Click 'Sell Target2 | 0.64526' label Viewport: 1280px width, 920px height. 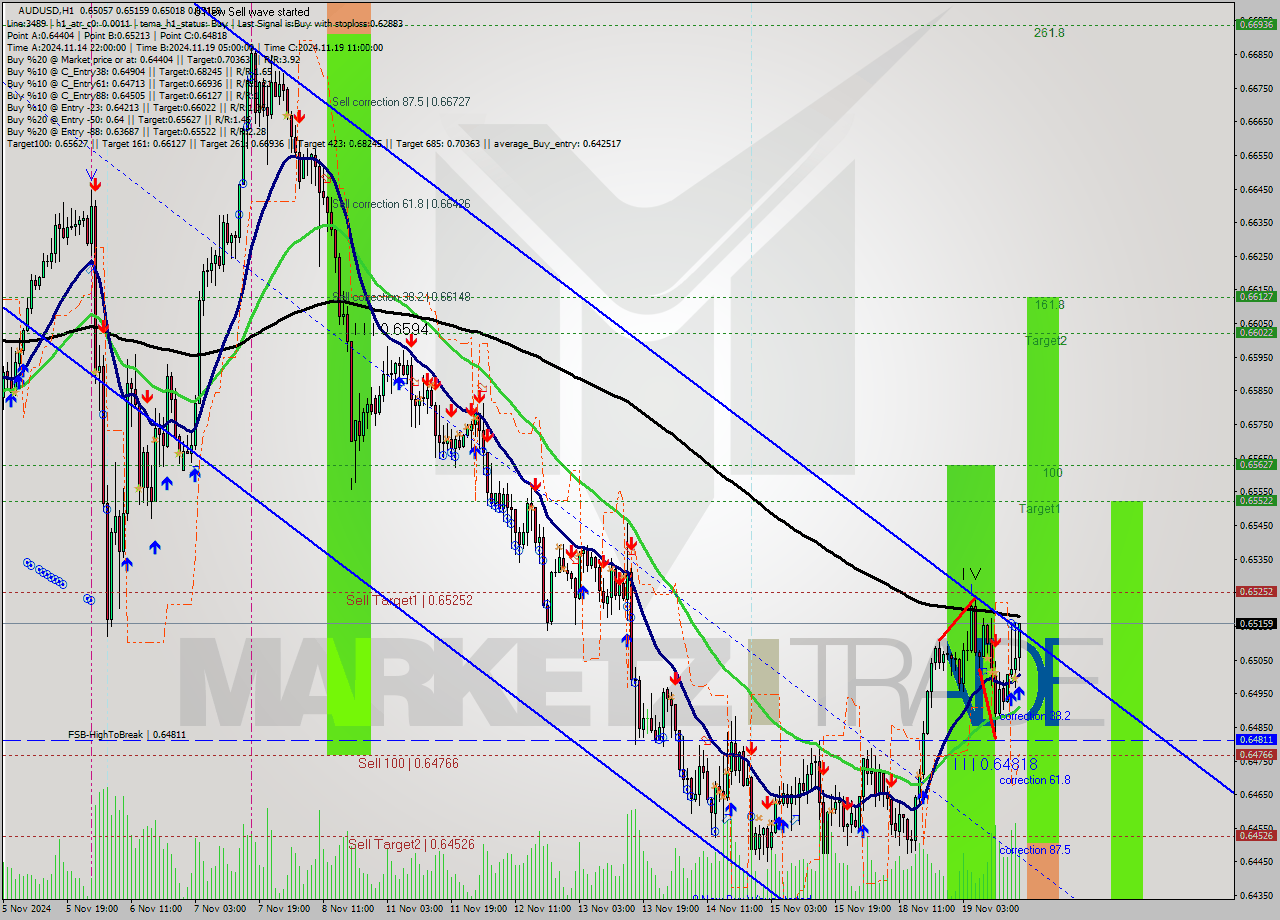pyautogui.click(x=411, y=844)
